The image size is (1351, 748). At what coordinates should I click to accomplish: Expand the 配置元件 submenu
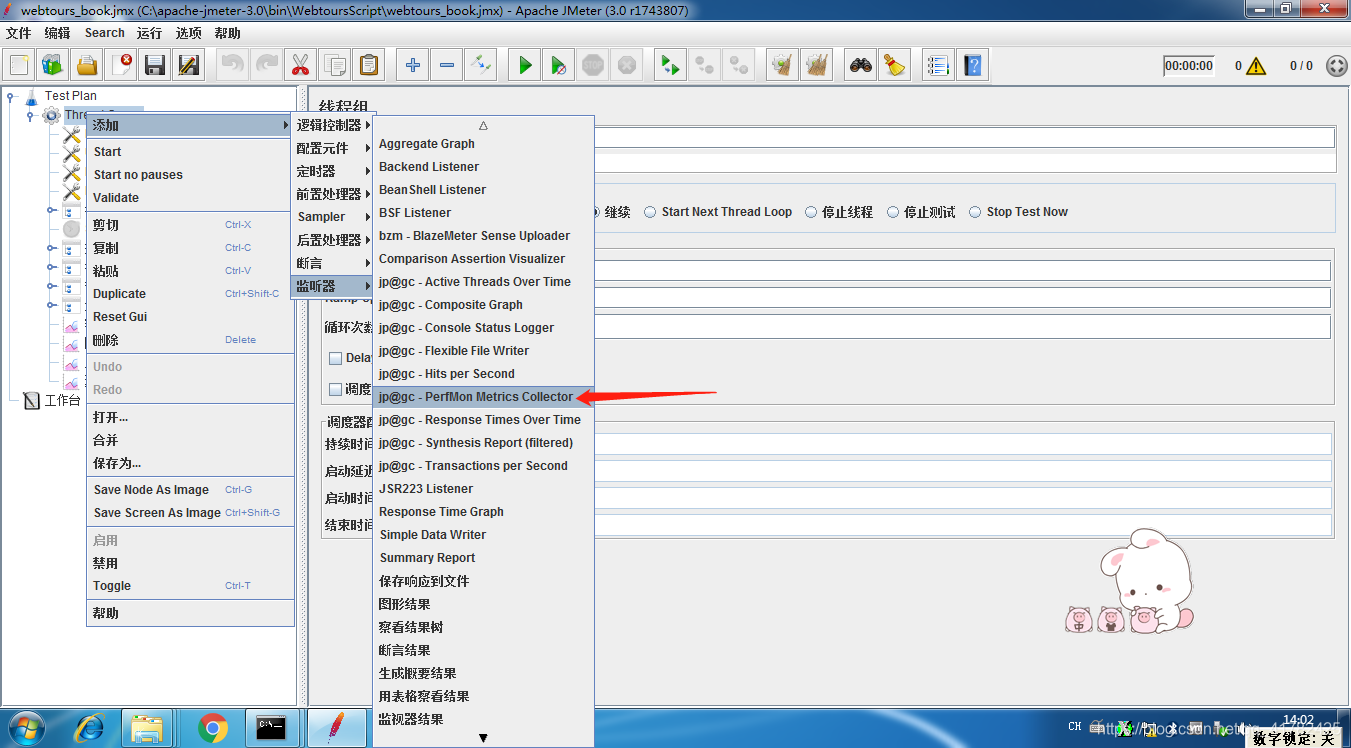(333, 148)
